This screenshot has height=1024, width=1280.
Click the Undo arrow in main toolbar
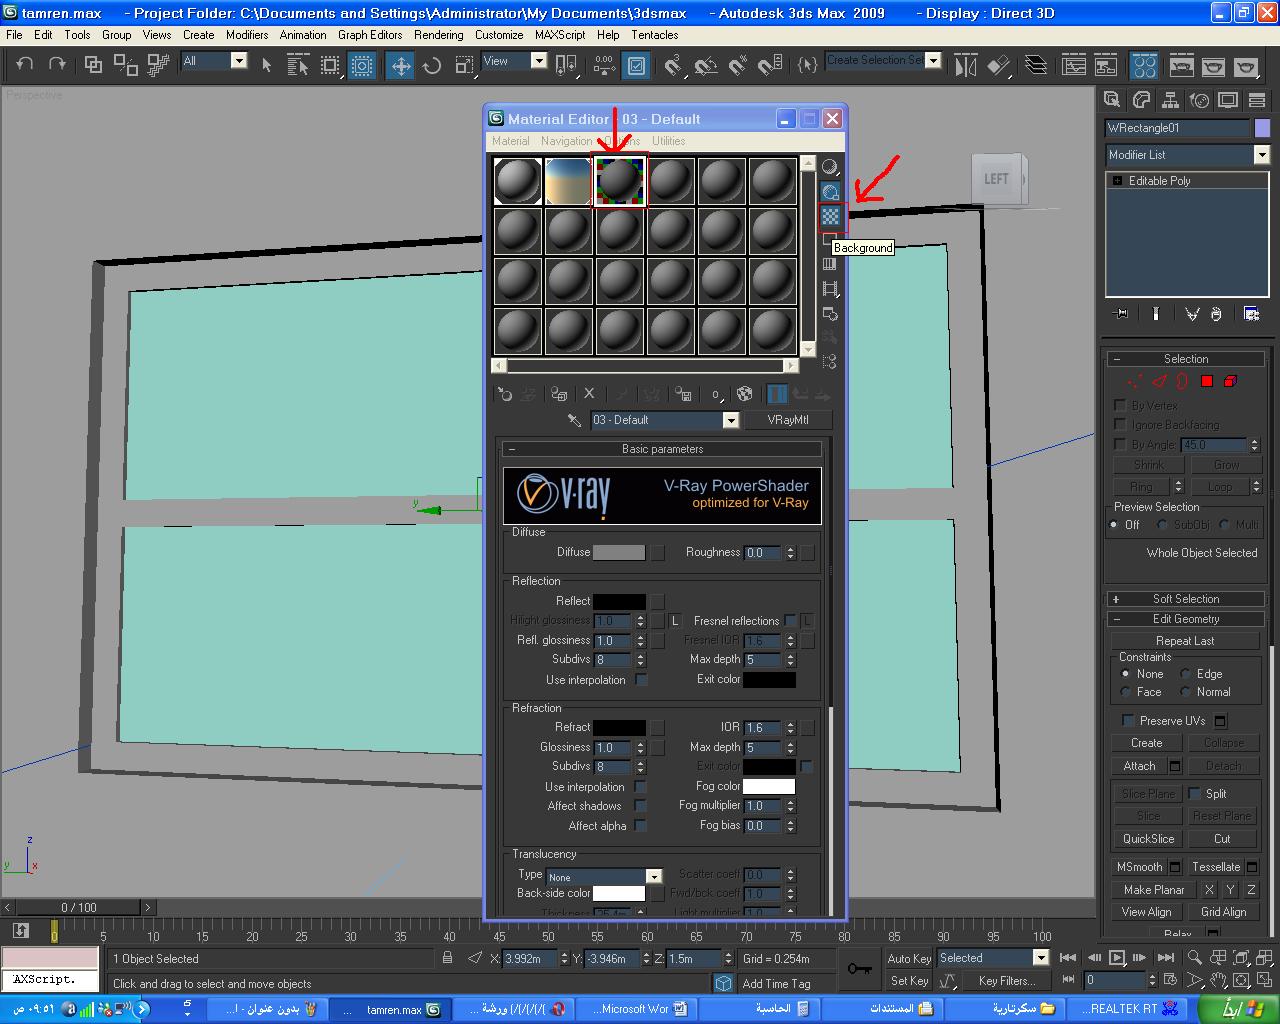pos(25,65)
